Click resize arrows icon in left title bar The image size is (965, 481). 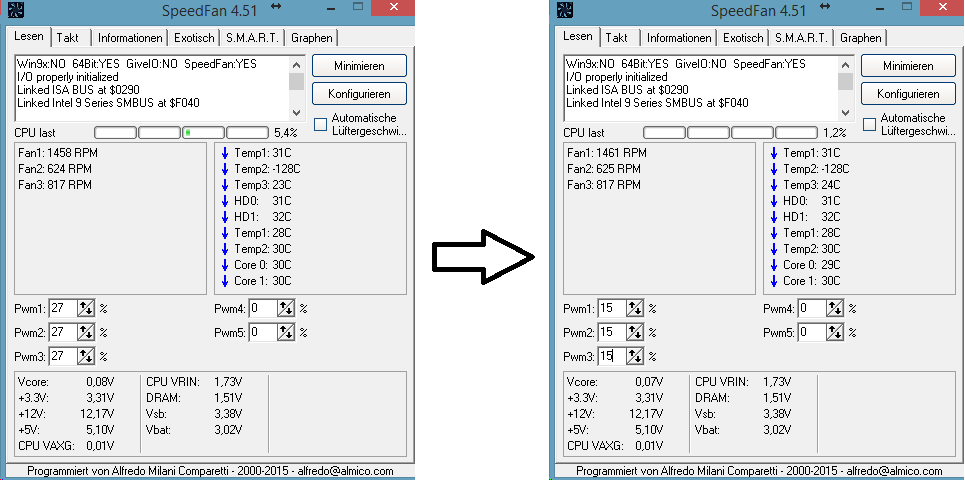(x=276, y=6)
